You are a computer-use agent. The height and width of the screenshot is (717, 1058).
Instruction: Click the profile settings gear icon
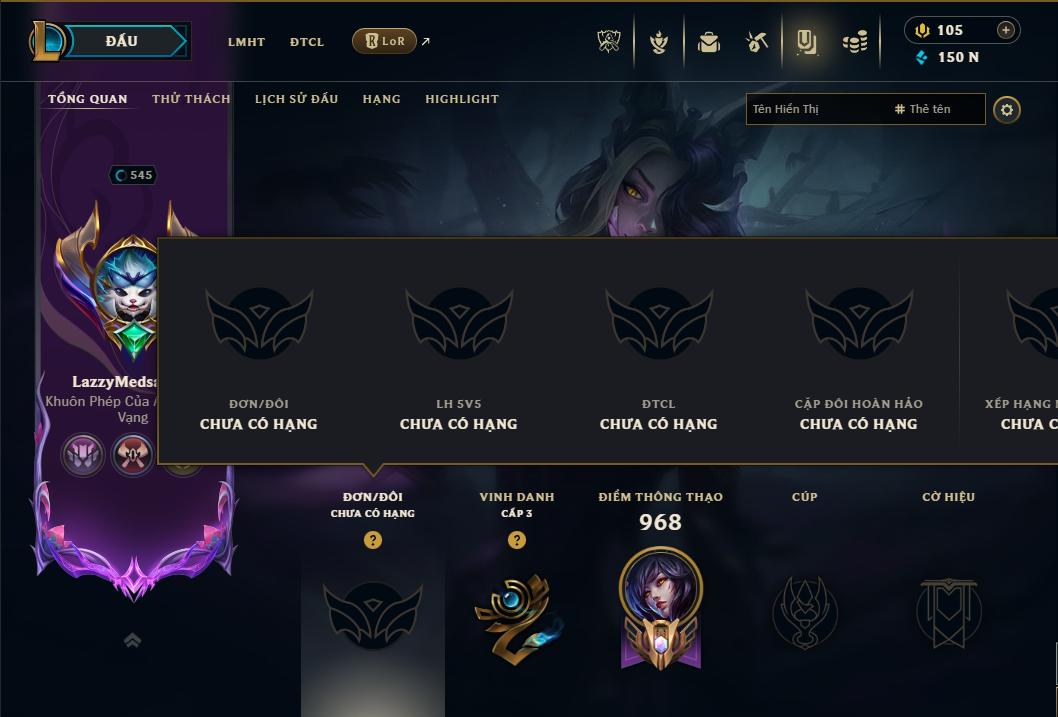click(x=1007, y=110)
